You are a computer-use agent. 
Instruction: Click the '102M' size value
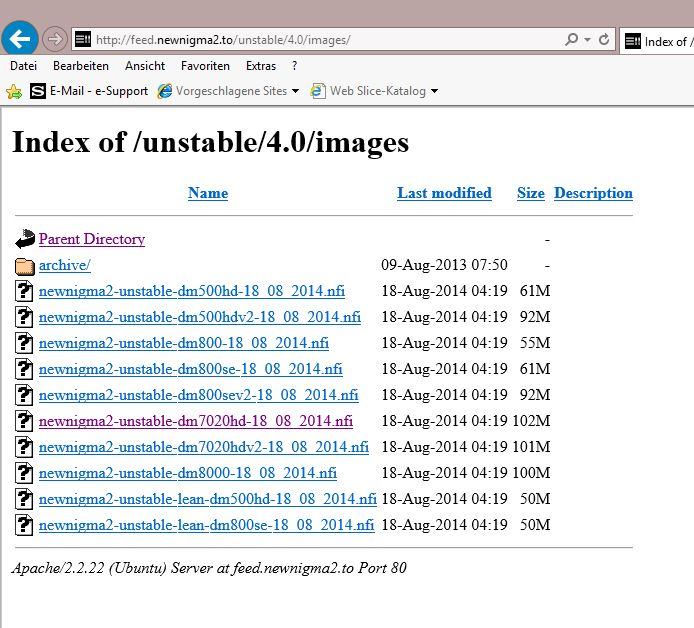[531, 420]
